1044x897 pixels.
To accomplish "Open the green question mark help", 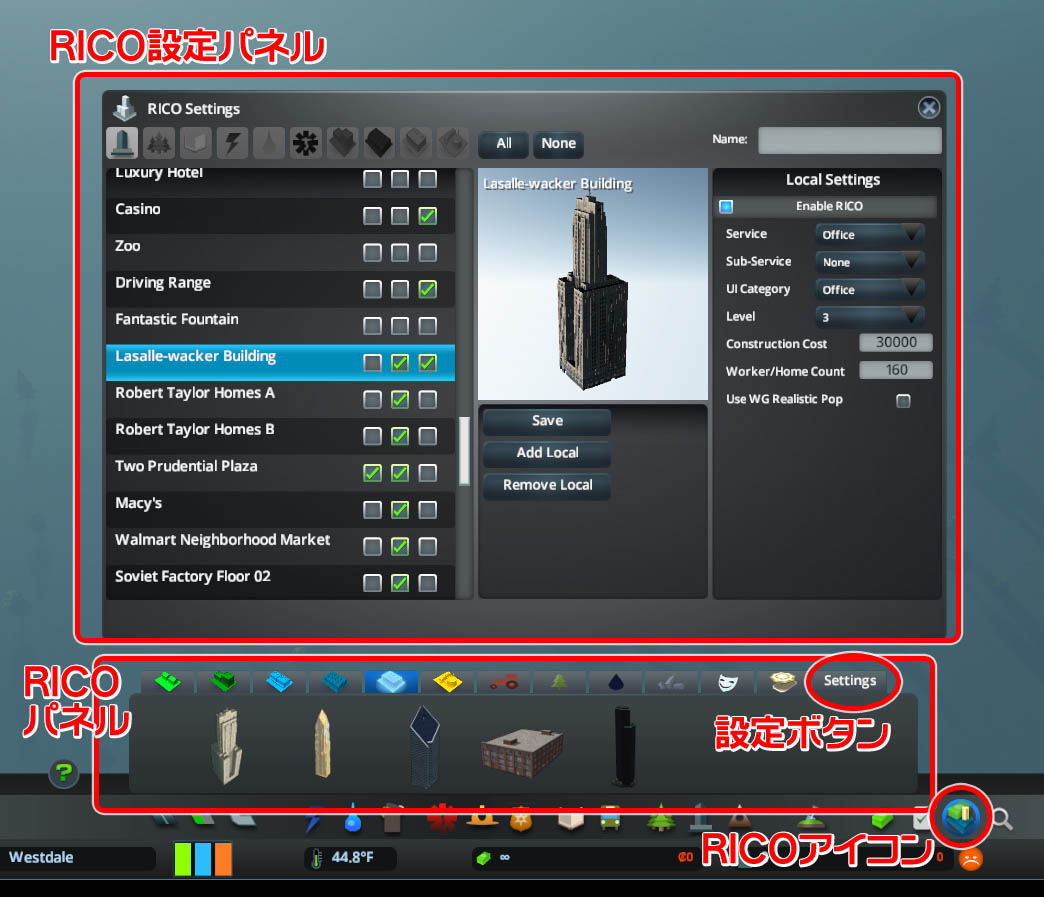I will [64, 773].
